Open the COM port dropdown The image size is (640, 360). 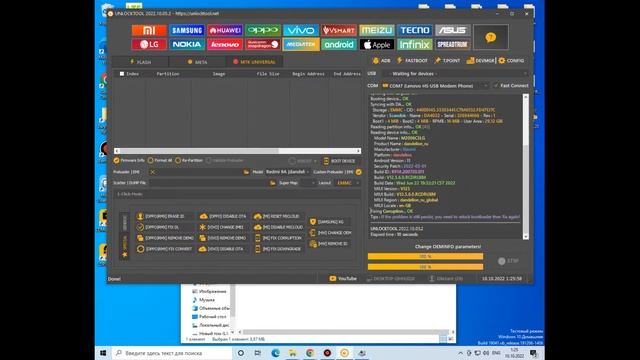pos(435,86)
